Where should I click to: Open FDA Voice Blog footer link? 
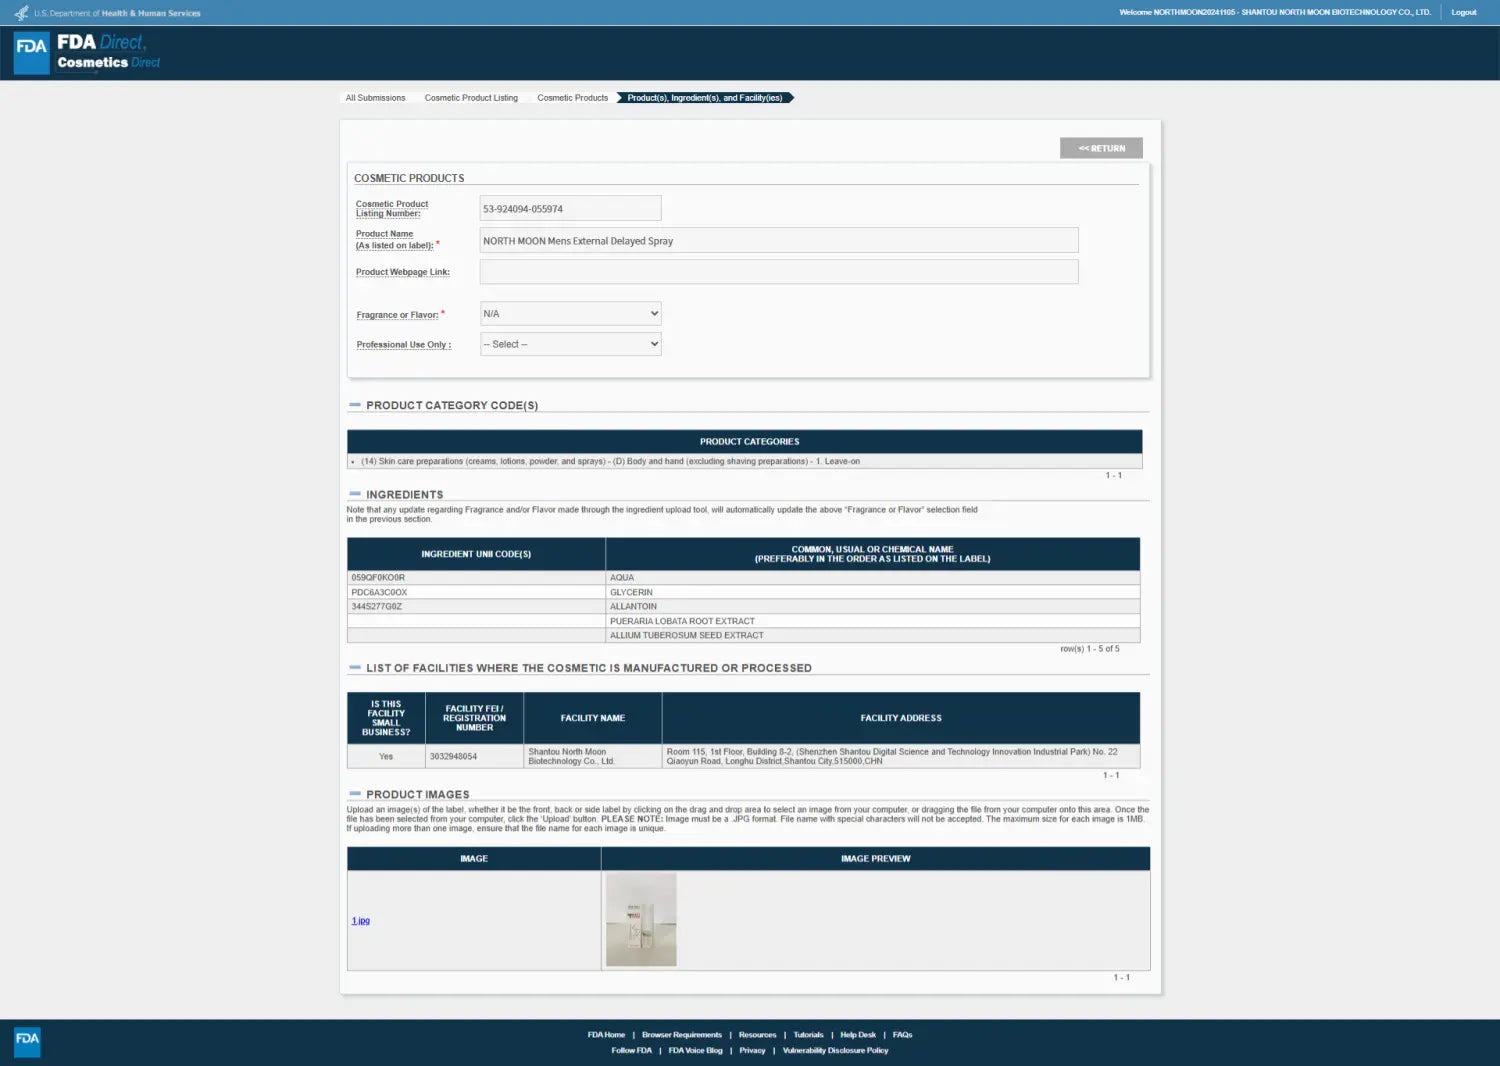[x=695, y=1051]
